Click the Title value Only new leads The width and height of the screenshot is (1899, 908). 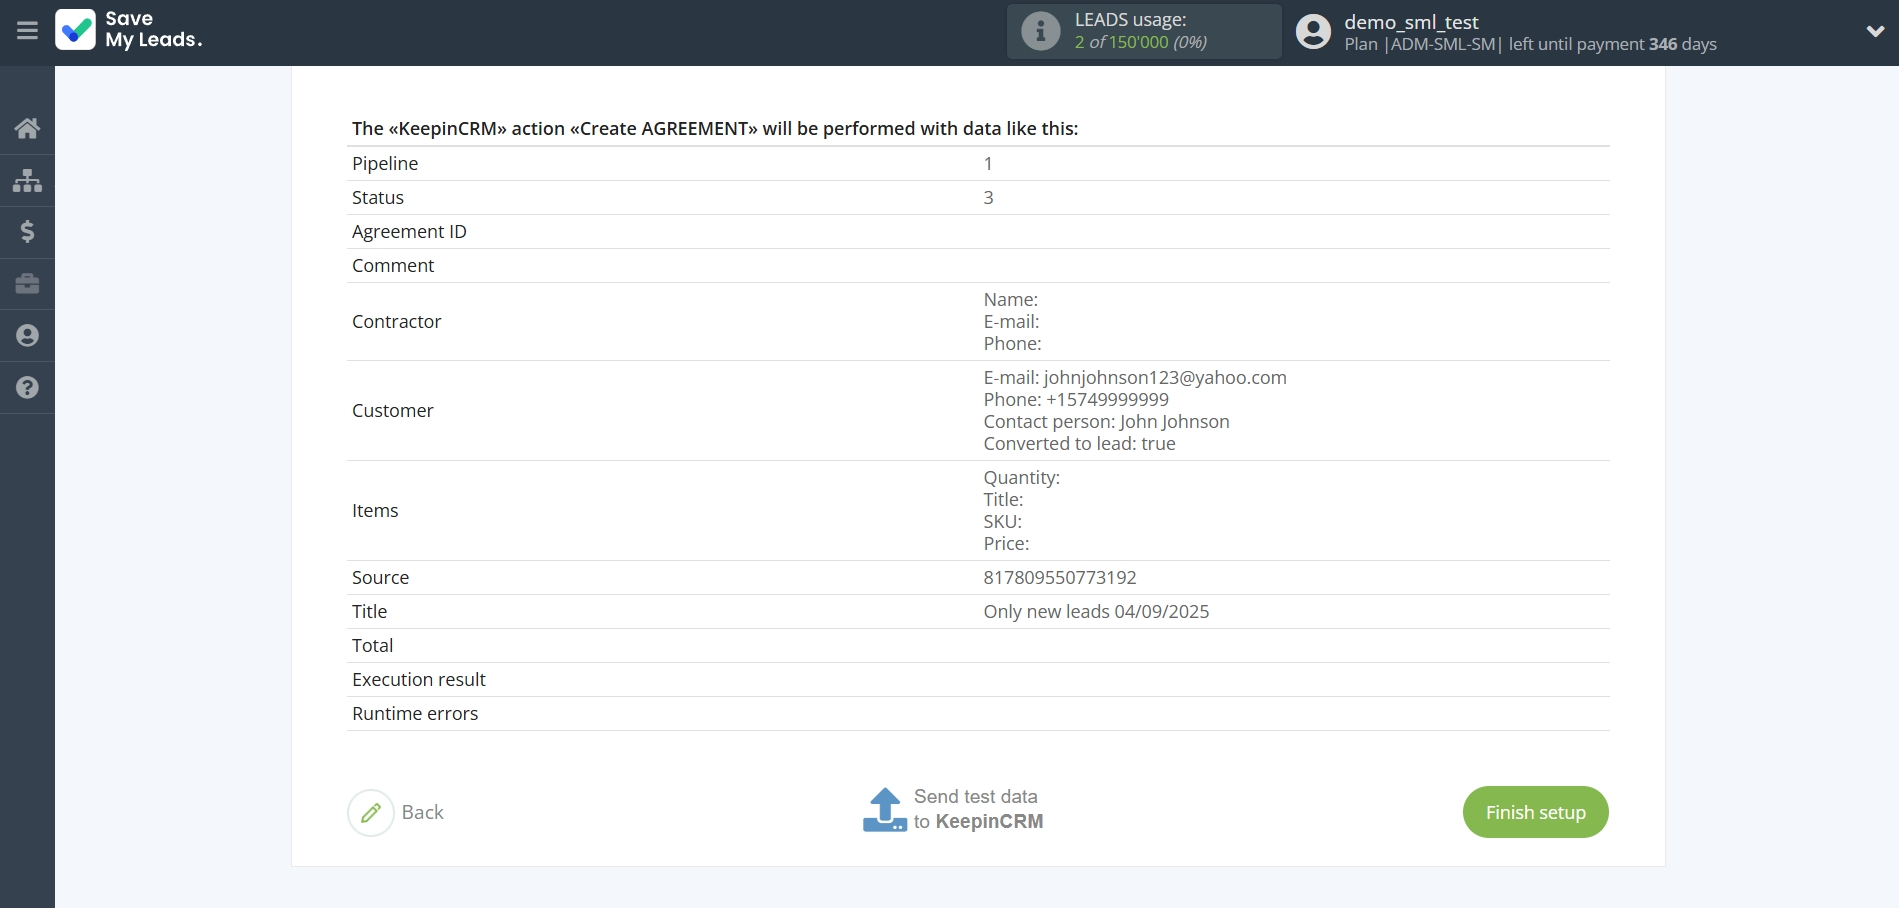(x=1096, y=612)
